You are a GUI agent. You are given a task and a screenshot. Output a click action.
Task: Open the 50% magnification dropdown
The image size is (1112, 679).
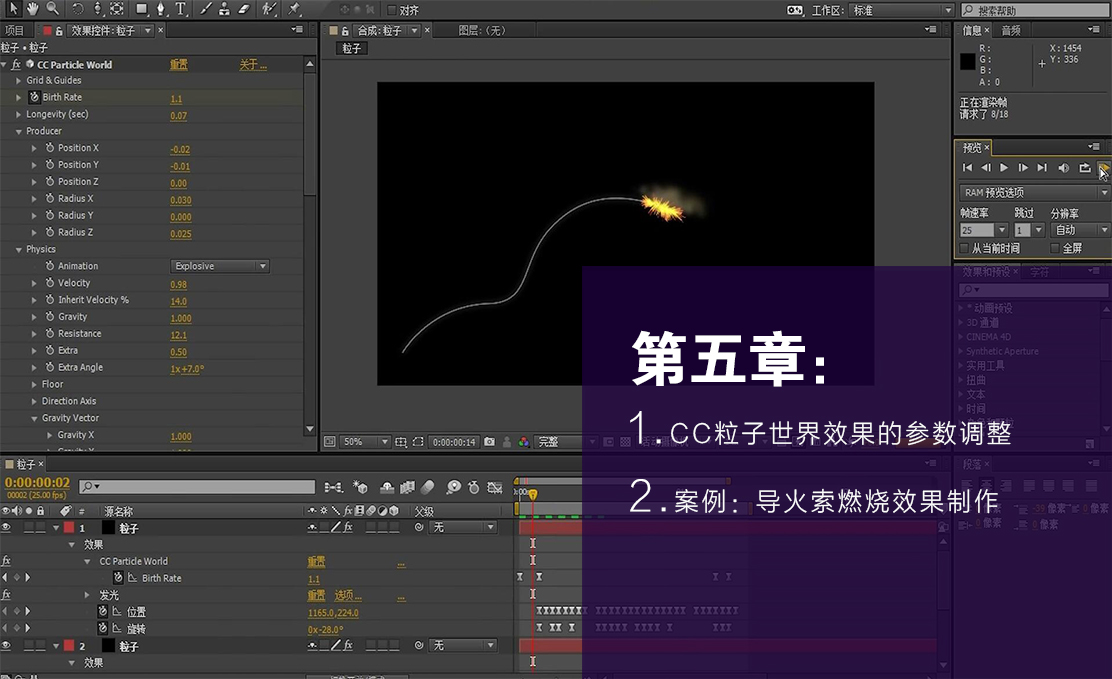pyautogui.click(x=365, y=441)
